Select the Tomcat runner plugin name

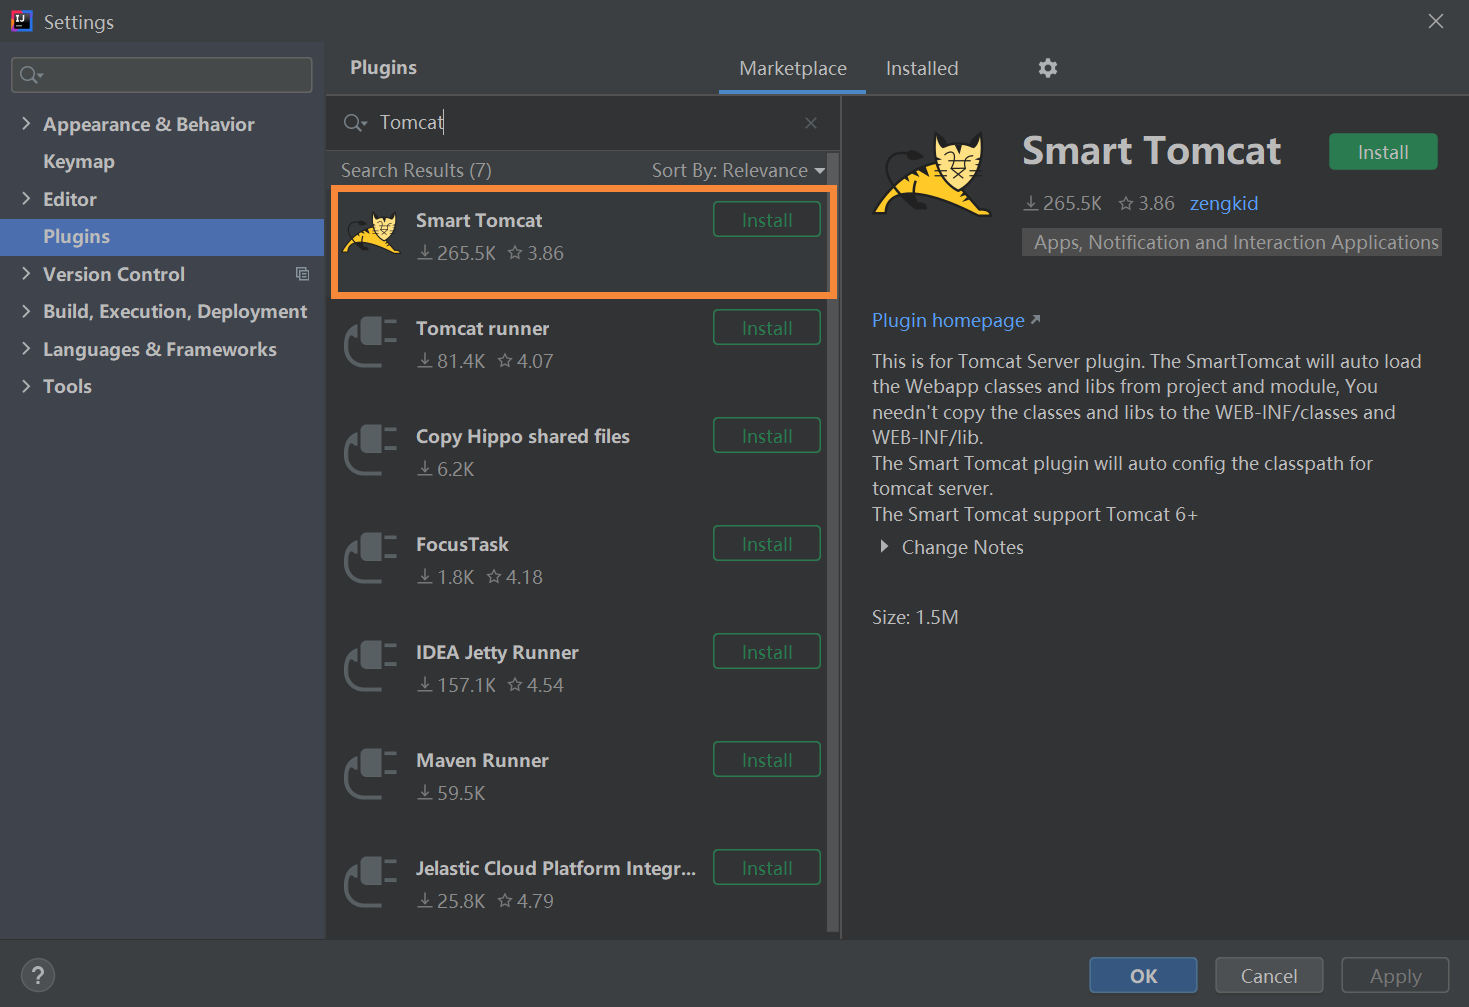click(482, 328)
